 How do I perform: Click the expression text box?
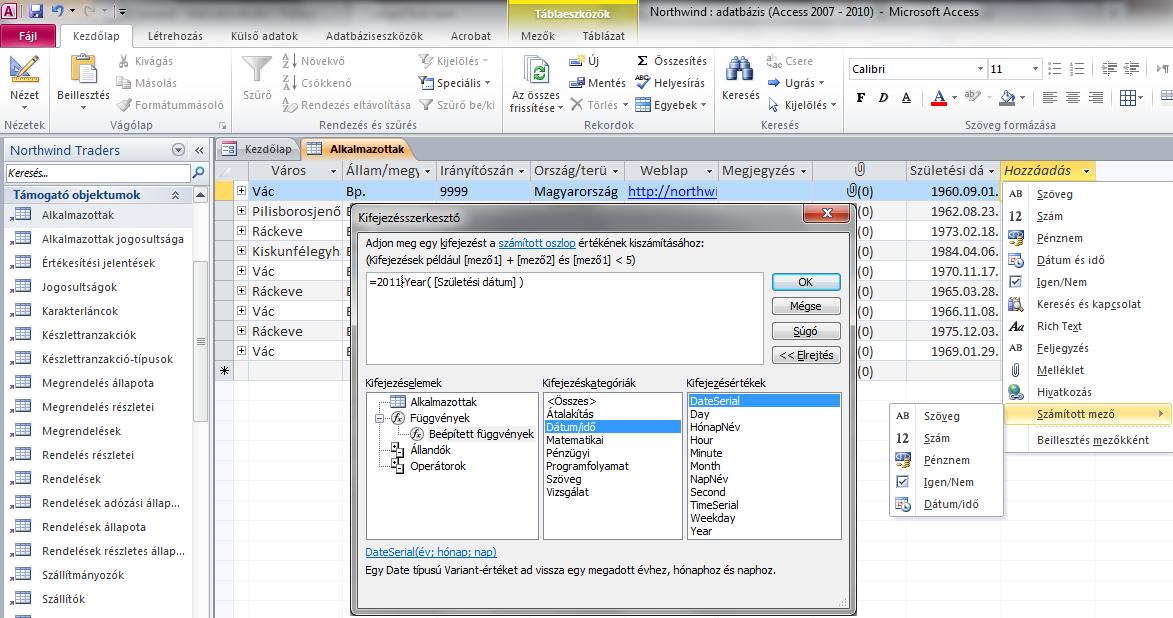pos(564,318)
